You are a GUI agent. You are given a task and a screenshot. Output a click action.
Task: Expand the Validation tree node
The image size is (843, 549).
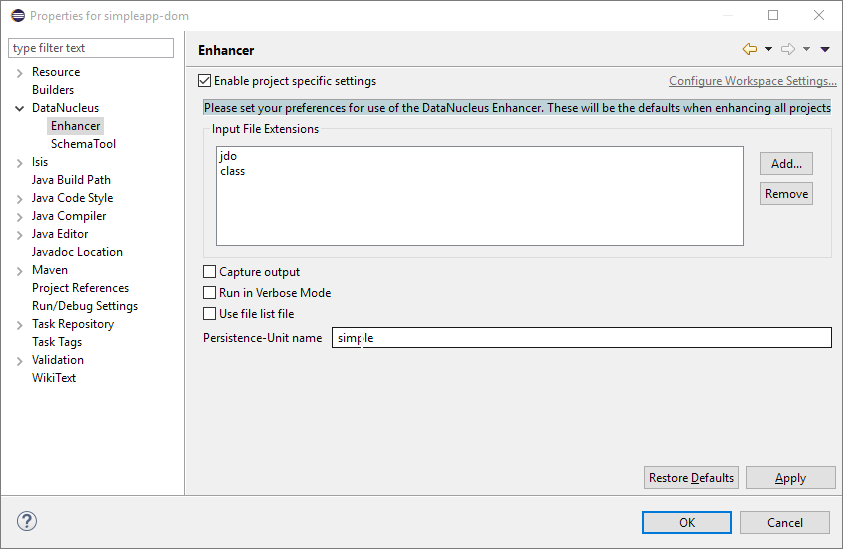click(x=19, y=361)
